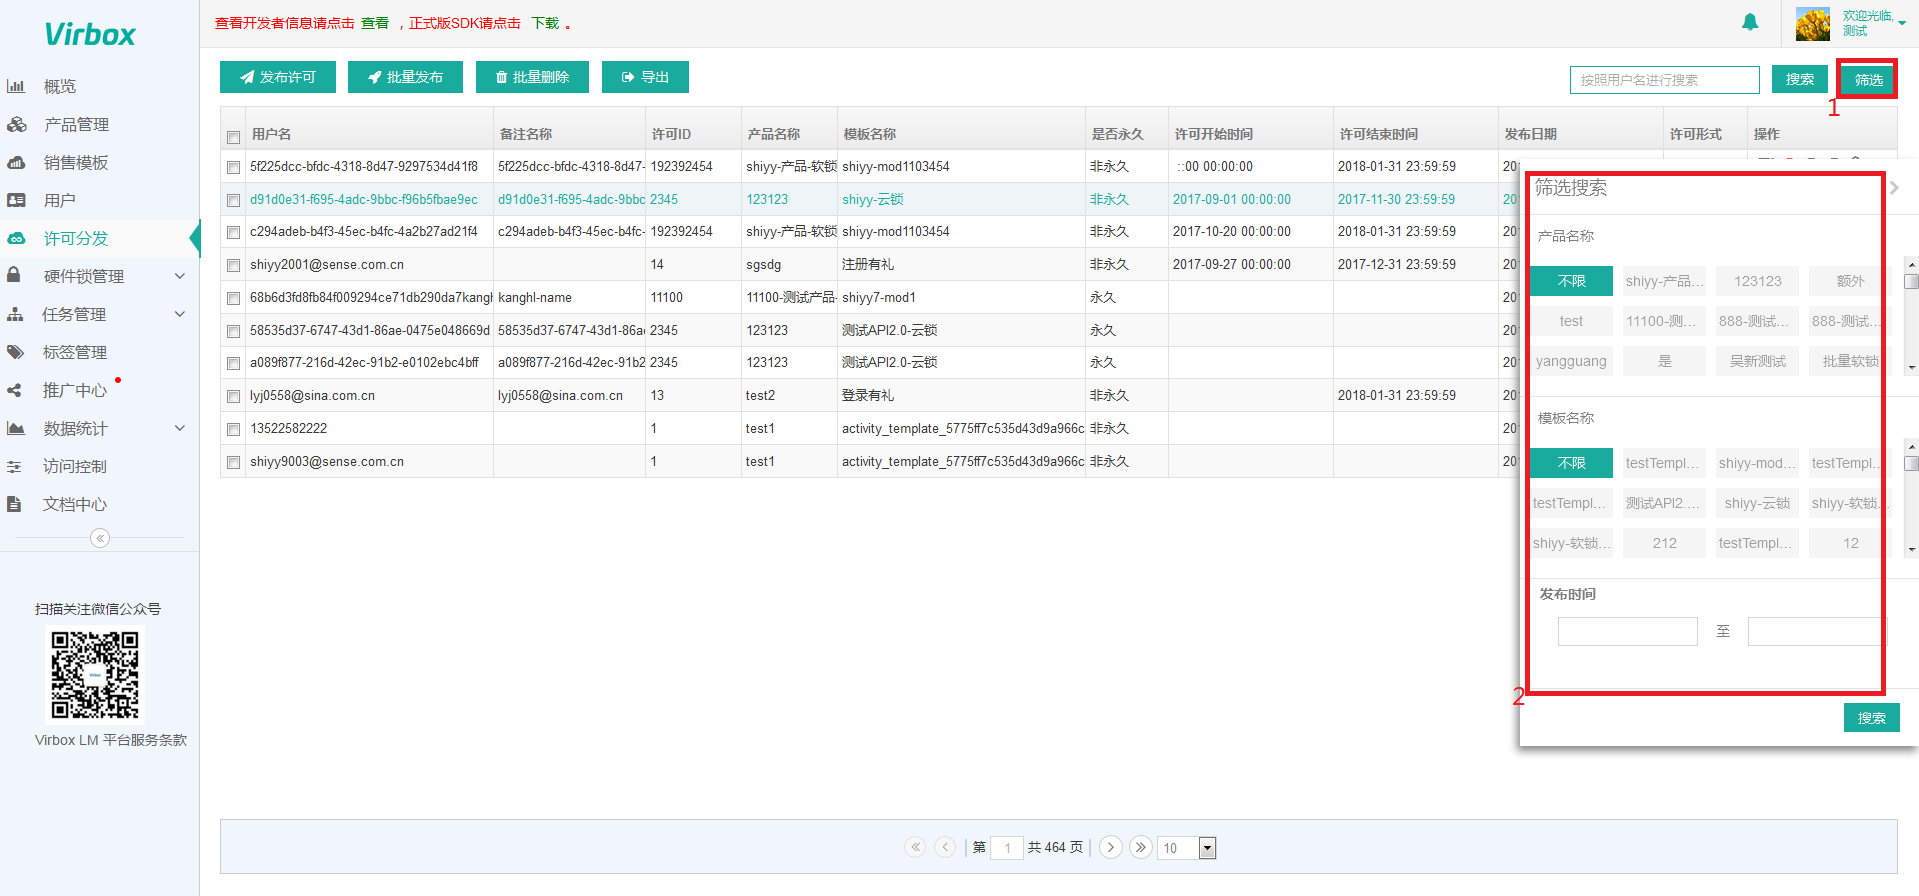The height and width of the screenshot is (896, 1919).
Task: Select the checkbox for the kanghl-name row
Action: (x=233, y=298)
